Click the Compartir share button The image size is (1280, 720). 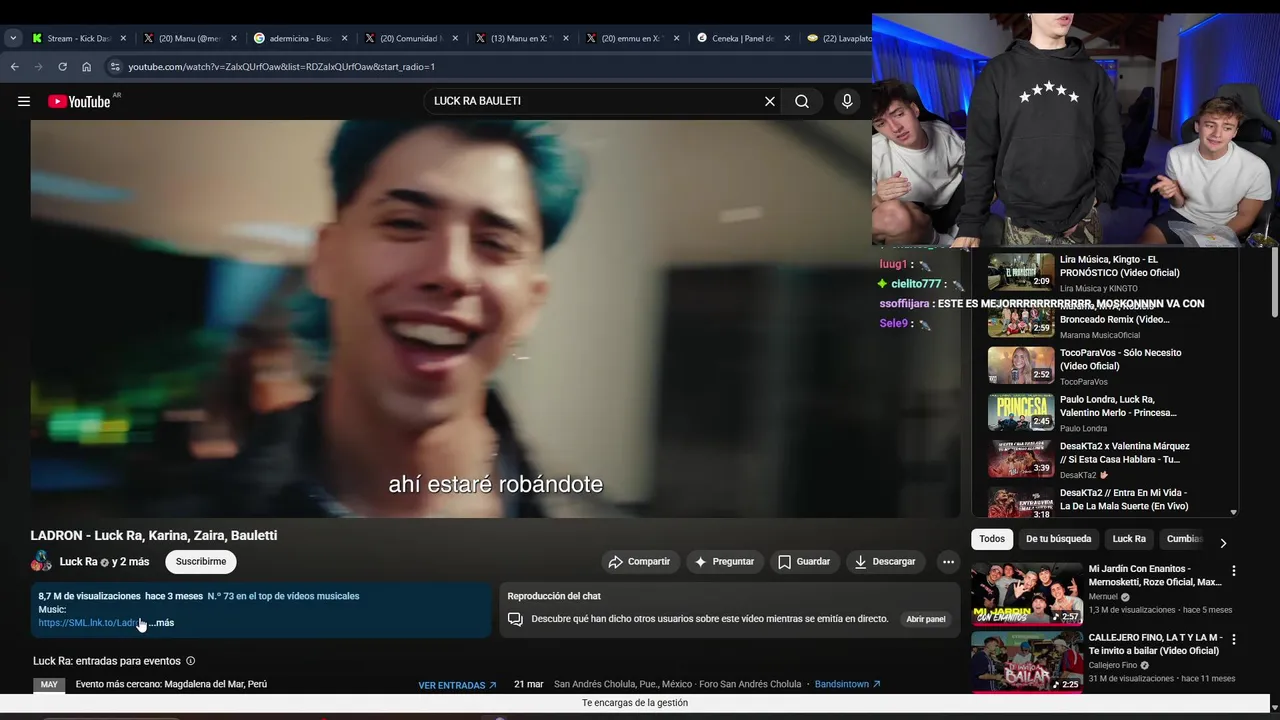coord(640,562)
